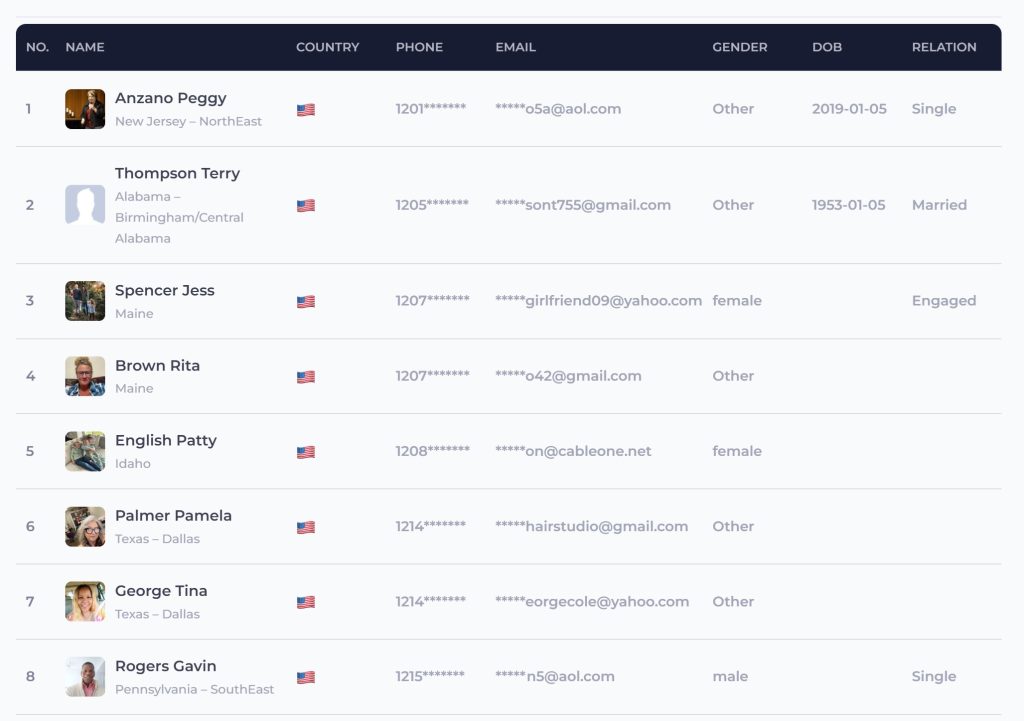
Task: Click the US flag in Thompson Terry's row
Action: click(306, 206)
